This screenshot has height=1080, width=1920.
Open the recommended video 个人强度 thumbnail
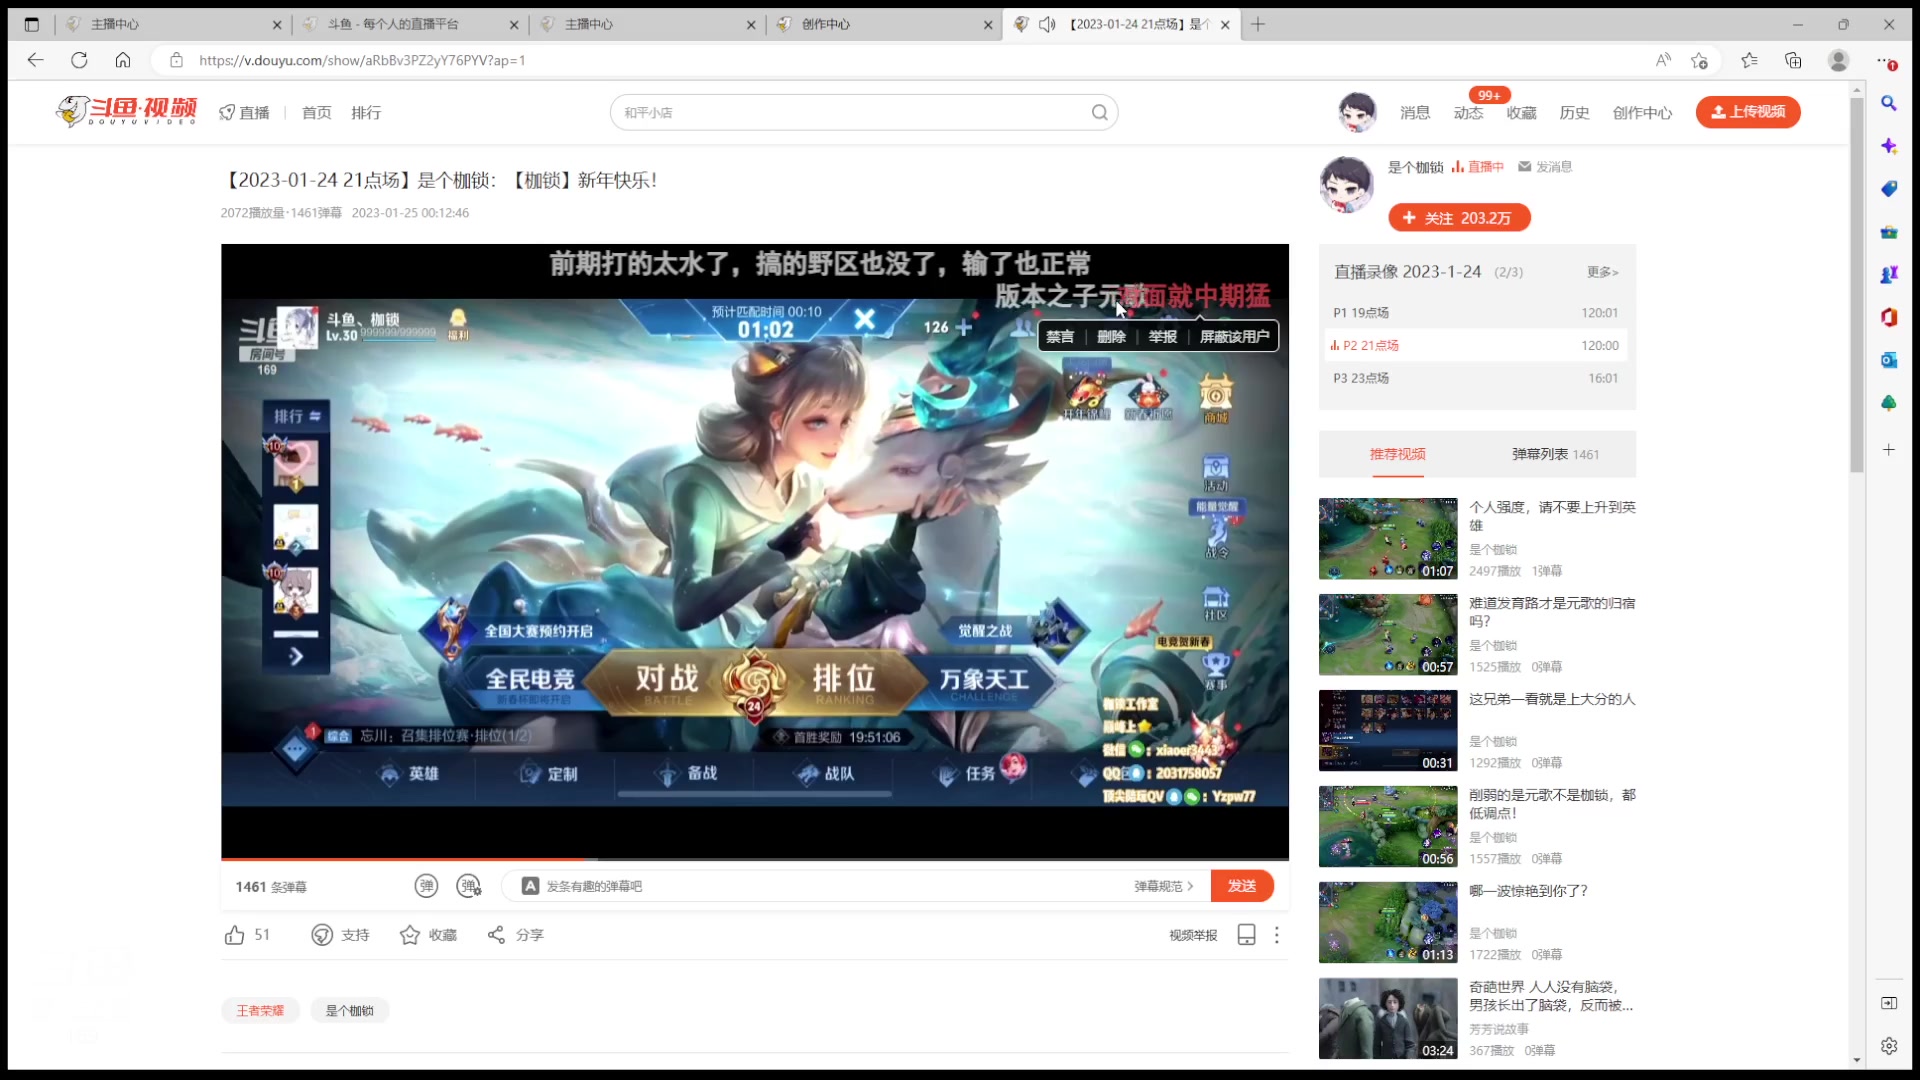1387,538
